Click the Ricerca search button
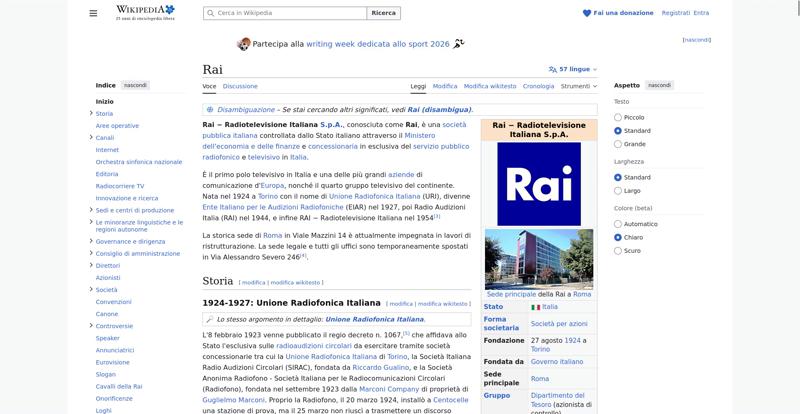 click(383, 13)
